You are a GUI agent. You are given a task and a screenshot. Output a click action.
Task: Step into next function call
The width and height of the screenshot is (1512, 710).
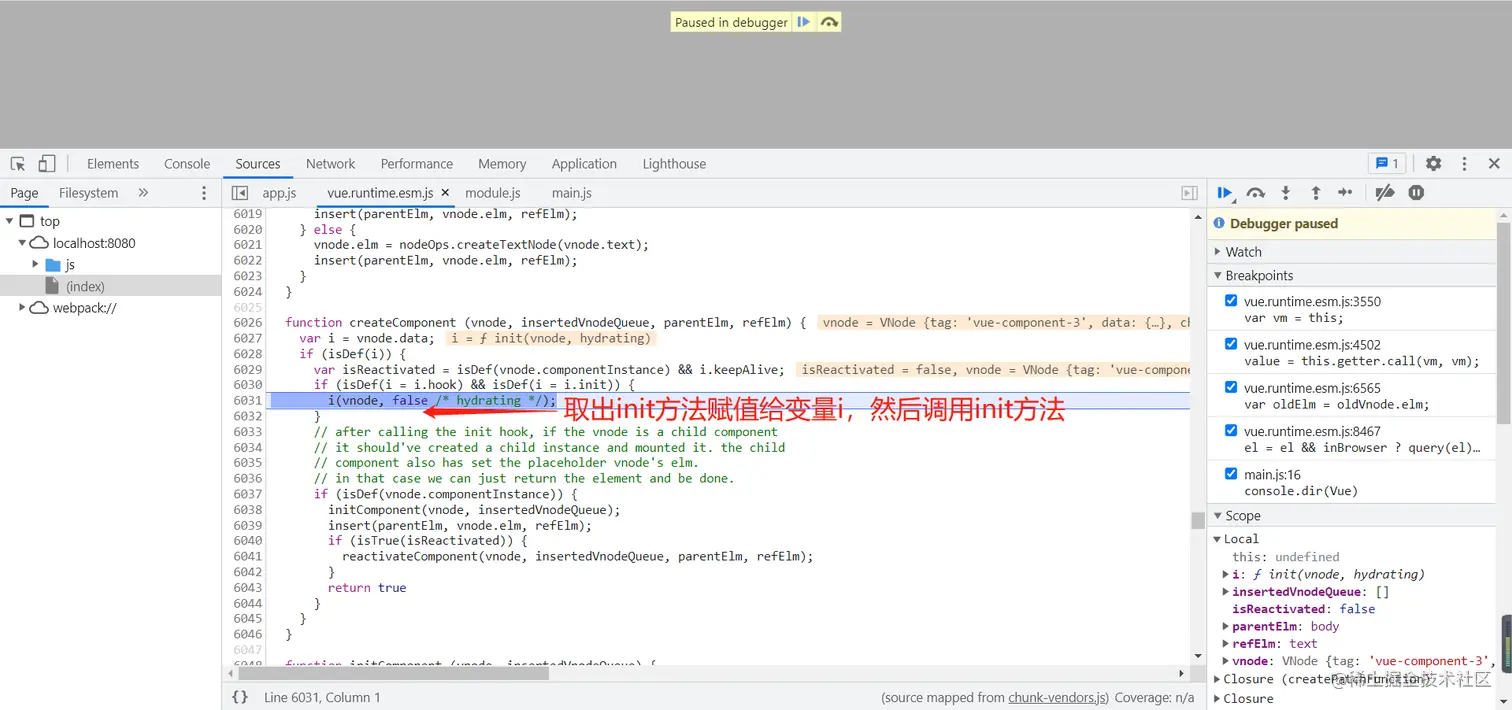(x=1286, y=193)
